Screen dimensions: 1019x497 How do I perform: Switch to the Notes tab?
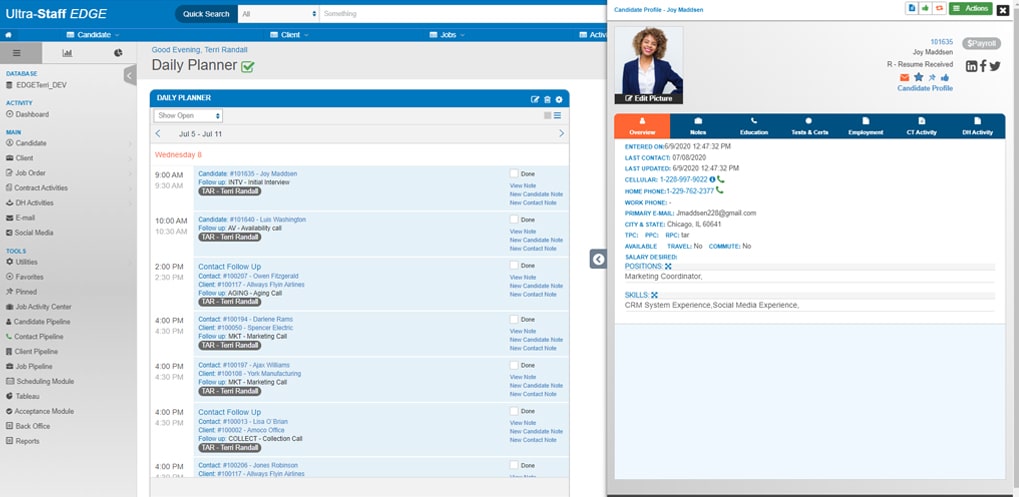[698, 126]
